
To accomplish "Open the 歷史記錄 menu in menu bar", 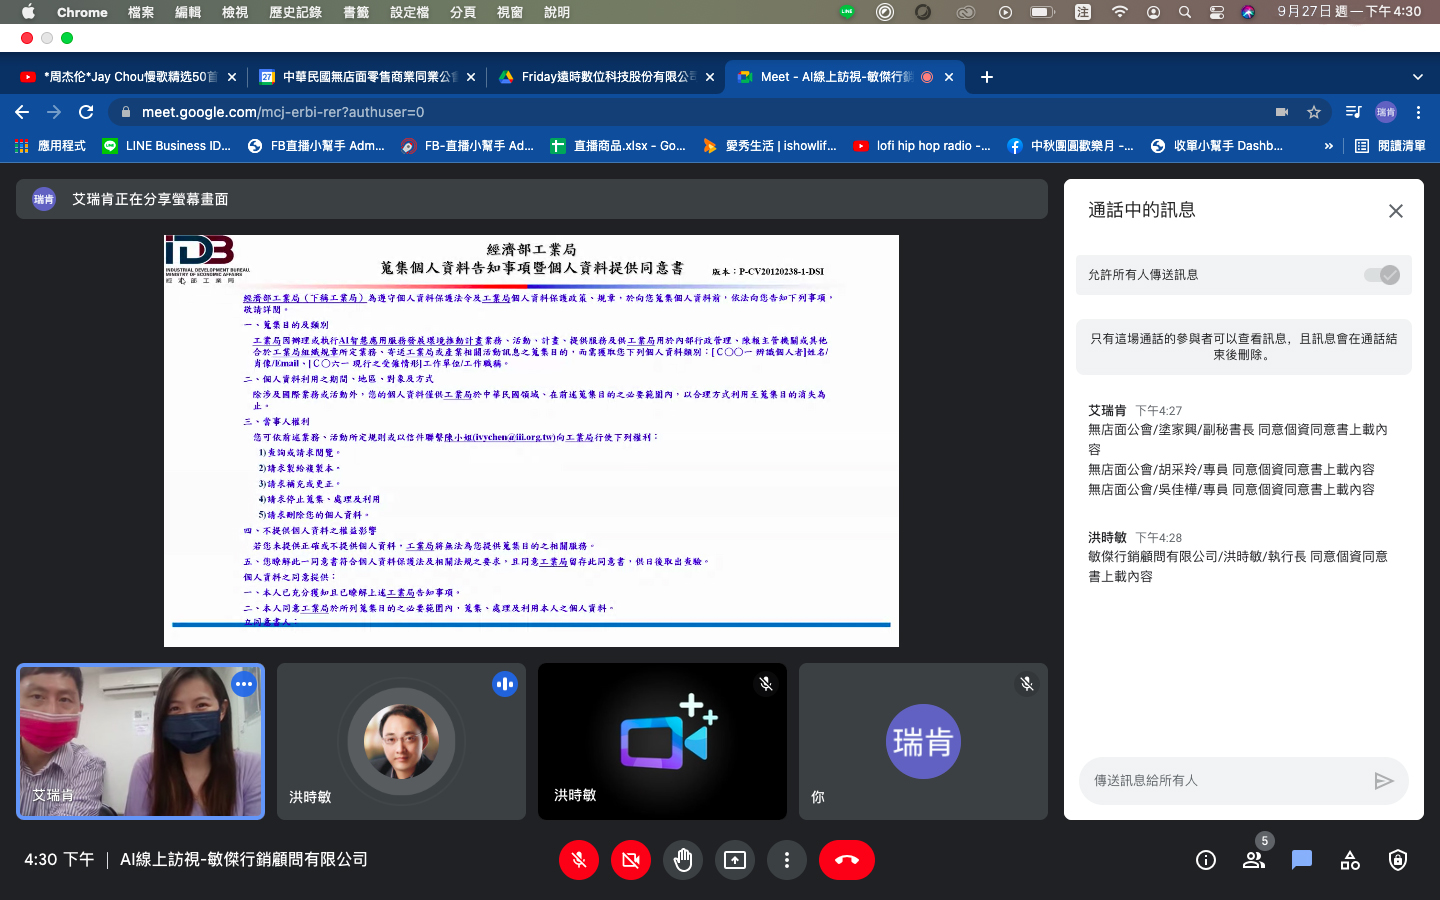I will pyautogui.click(x=295, y=12).
